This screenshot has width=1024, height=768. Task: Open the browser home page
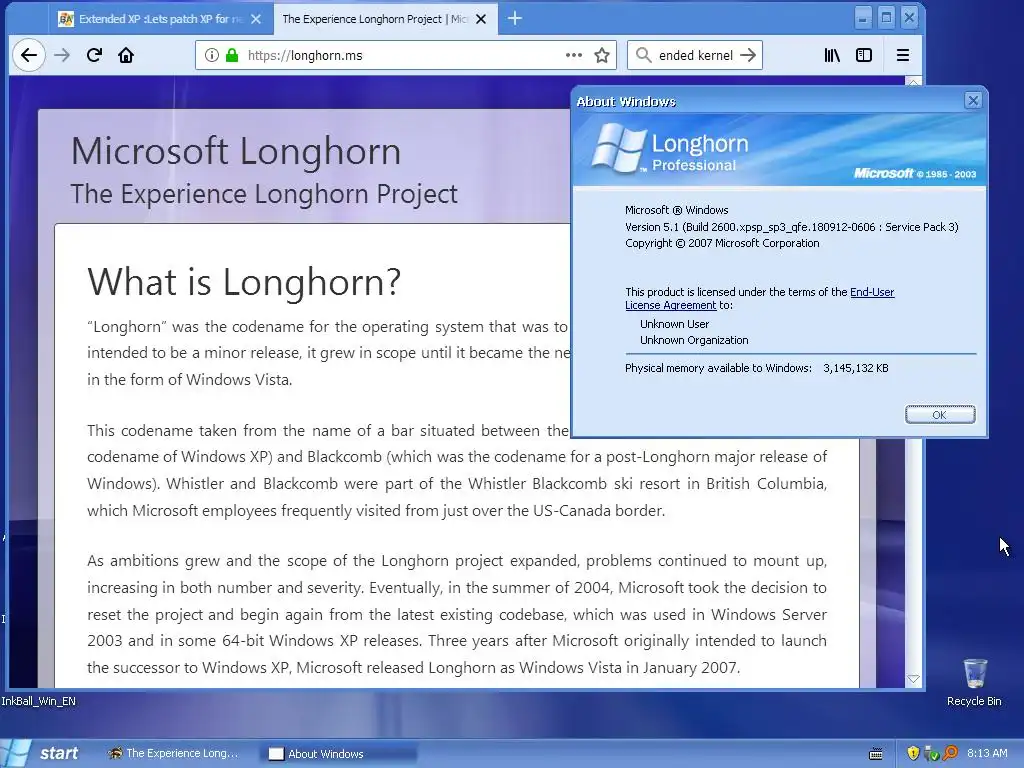point(126,56)
